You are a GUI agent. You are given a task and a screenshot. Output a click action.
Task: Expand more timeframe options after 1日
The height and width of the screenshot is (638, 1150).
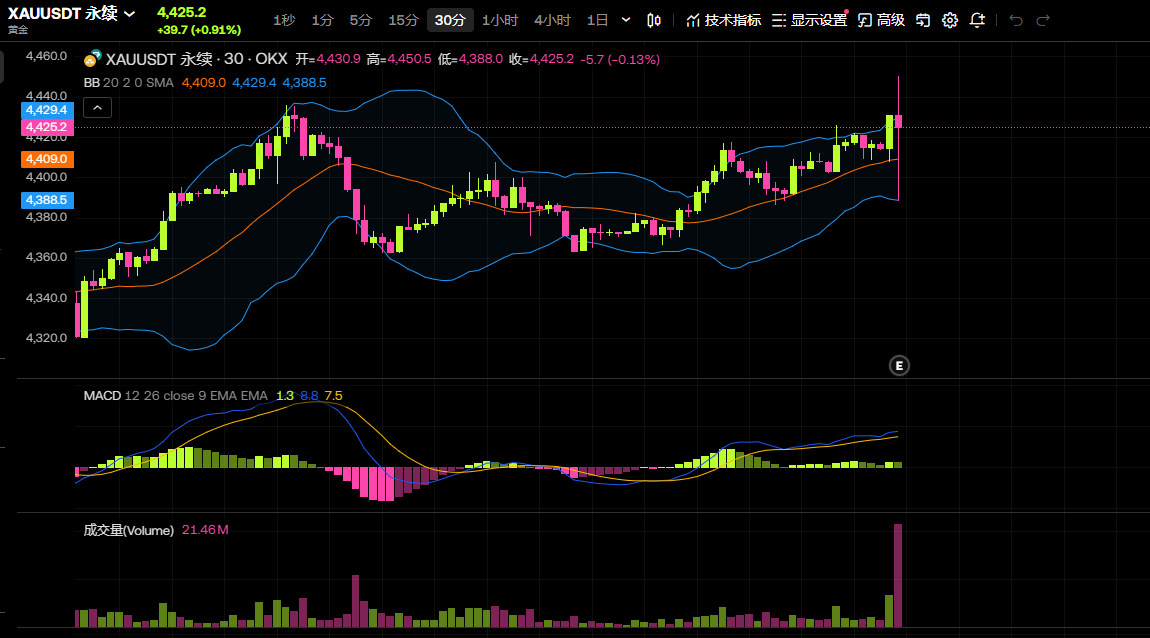(x=626, y=20)
